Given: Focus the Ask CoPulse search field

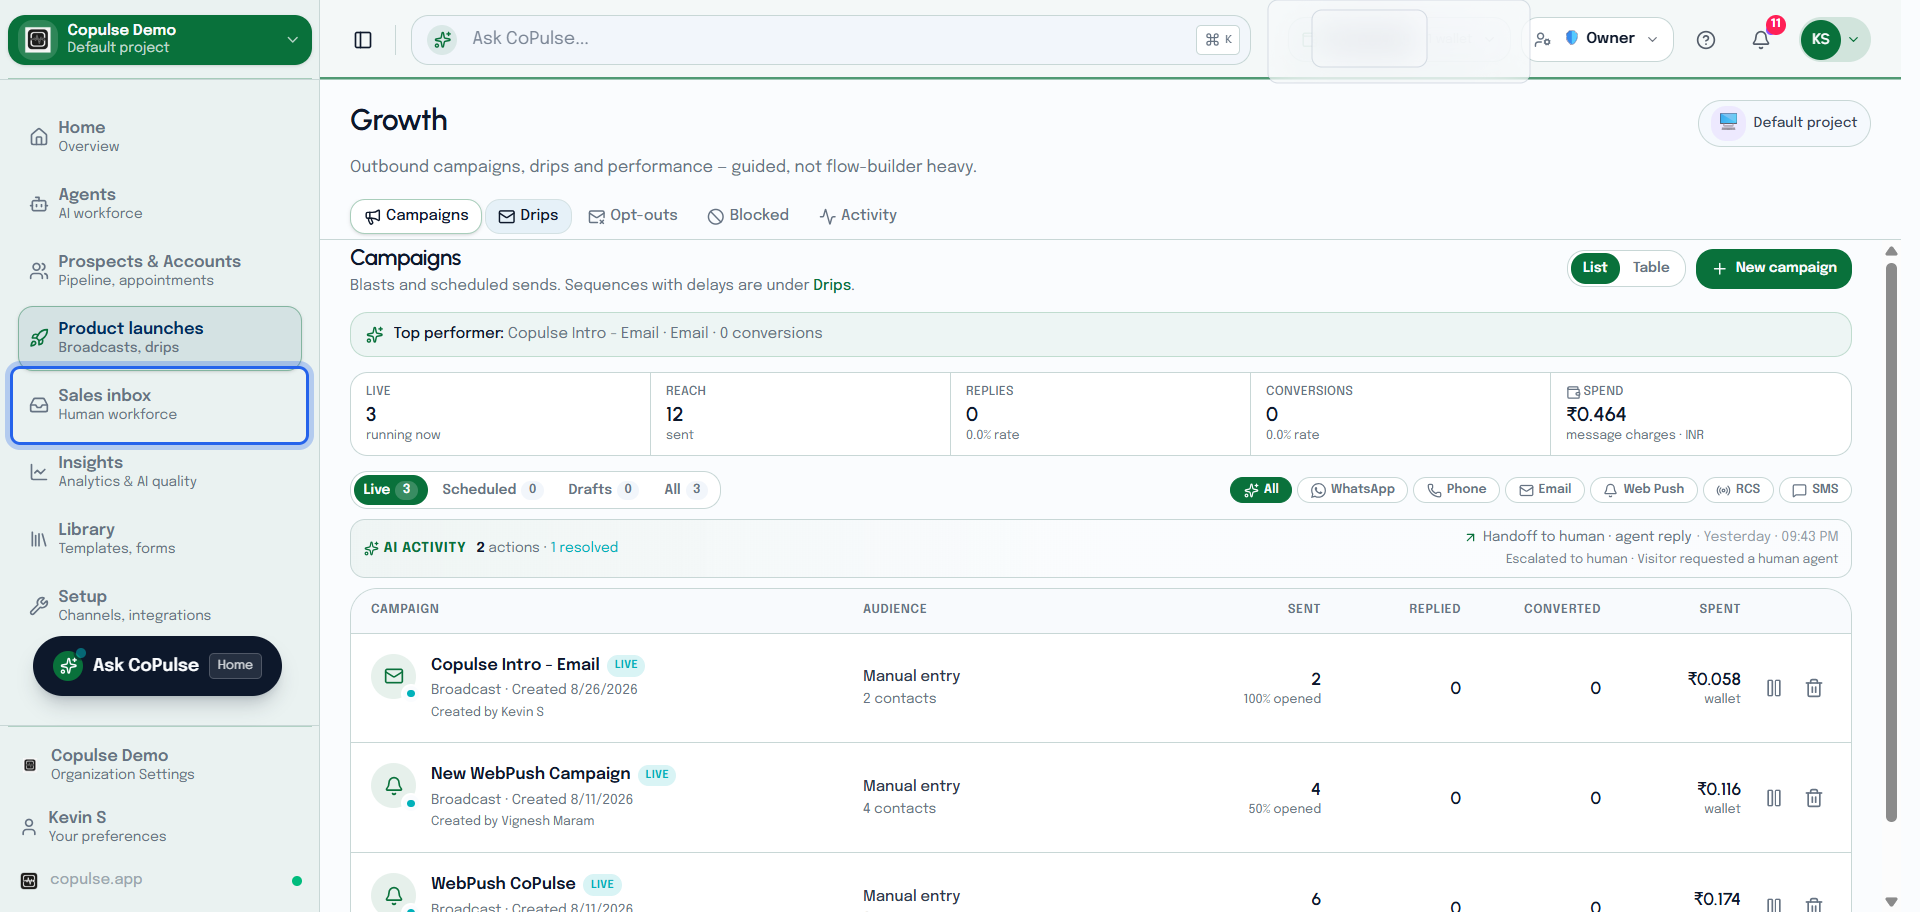Looking at the screenshot, I should coord(830,40).
